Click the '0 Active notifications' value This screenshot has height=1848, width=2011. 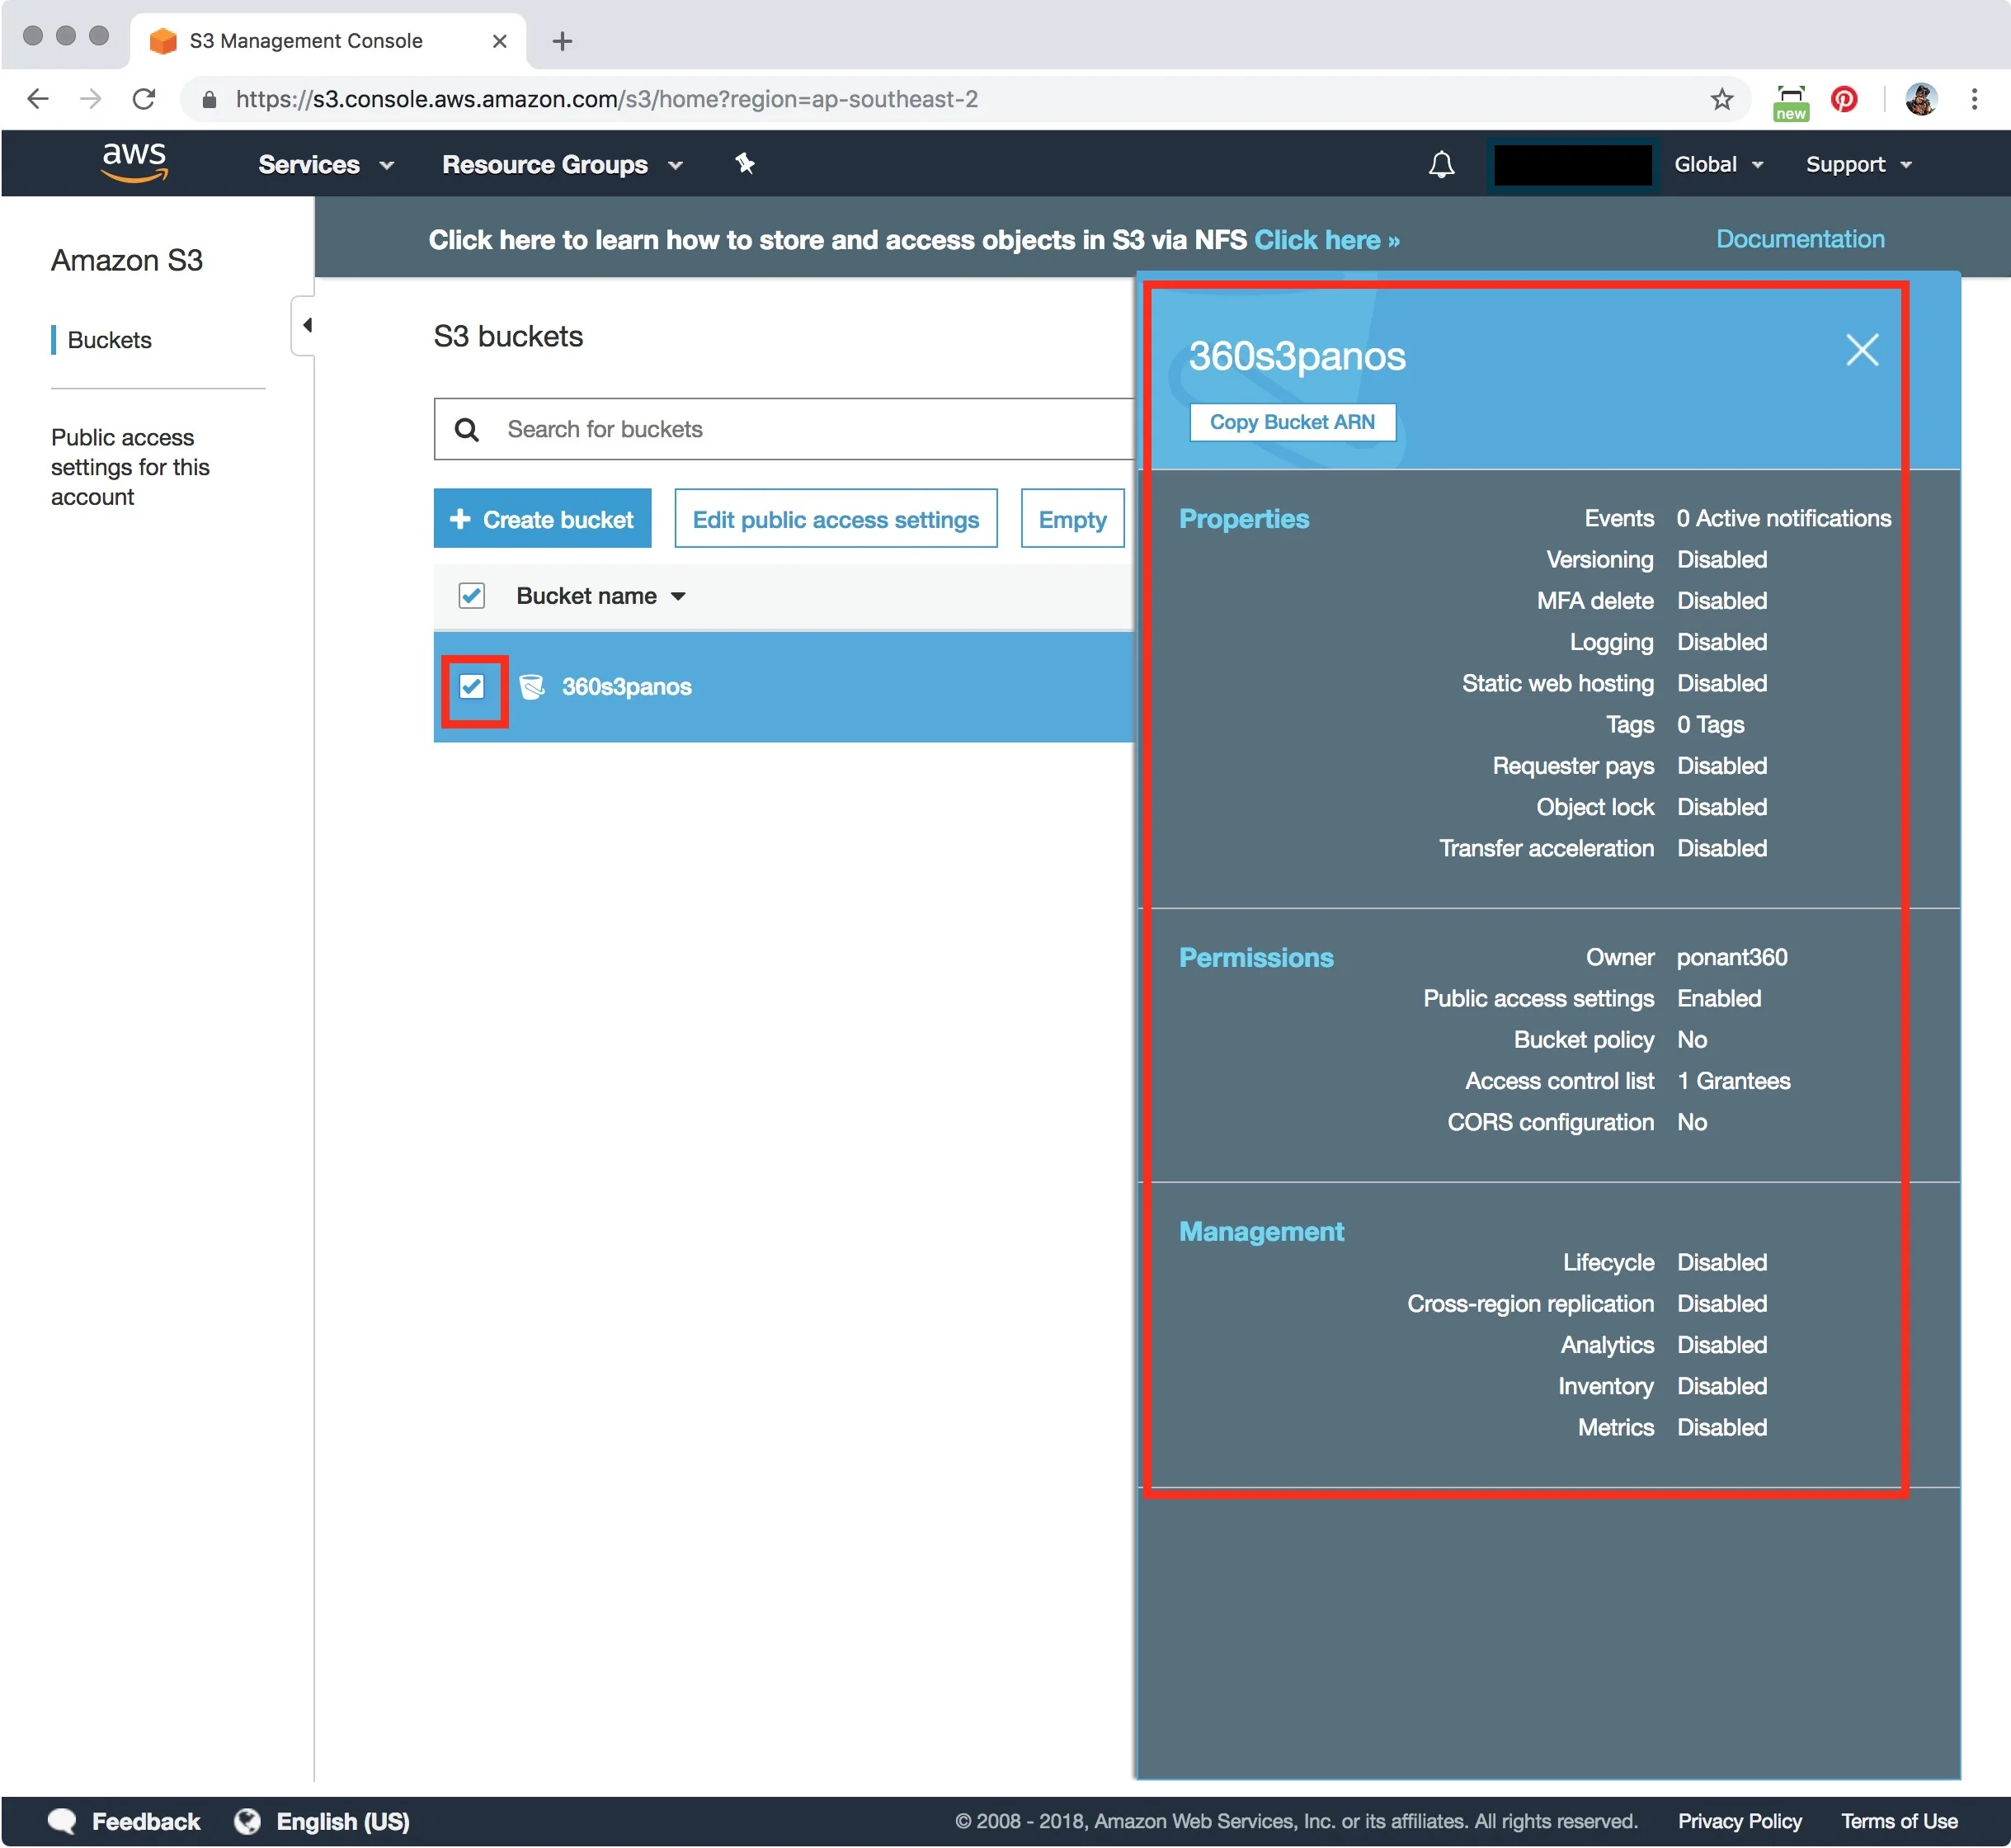click(1783, 518)
